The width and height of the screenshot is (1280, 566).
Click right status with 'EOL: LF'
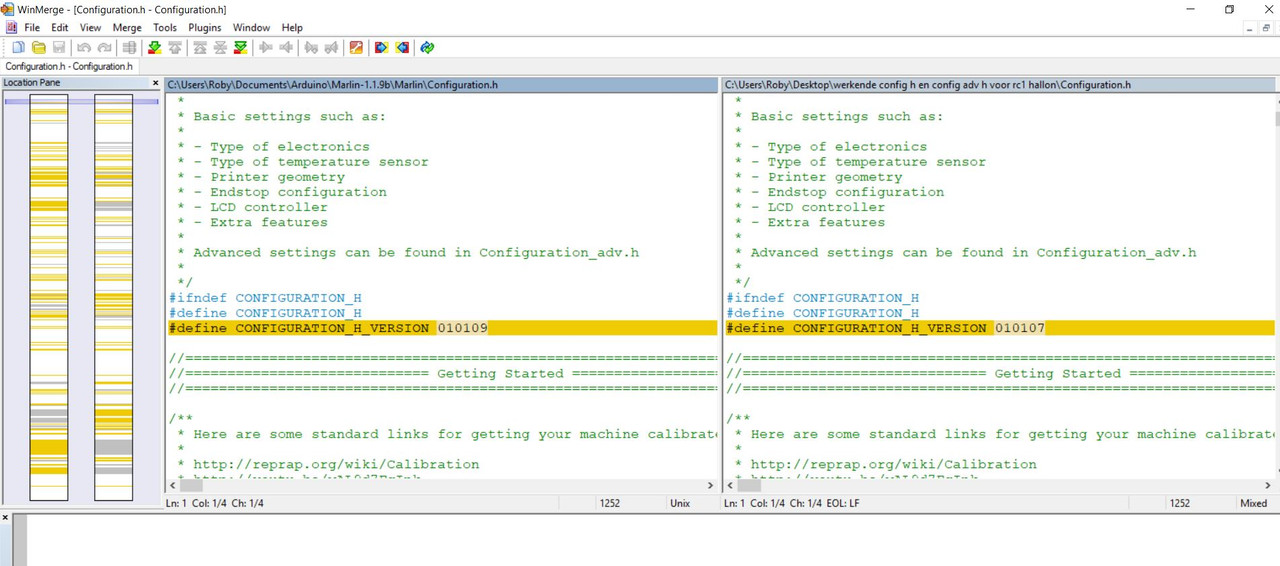click(x=791, y=503)
